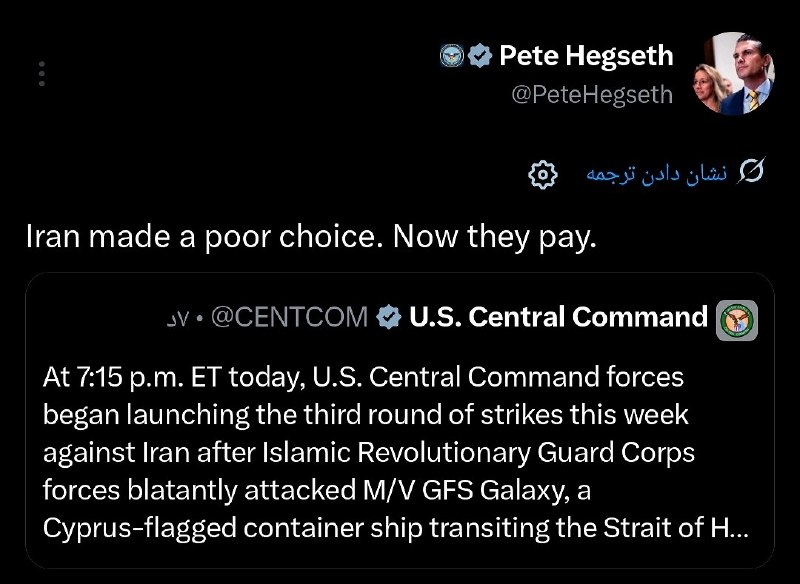Click the quoted post's timestamp before the @CENTCOM handle

click(x=178, y=319)
